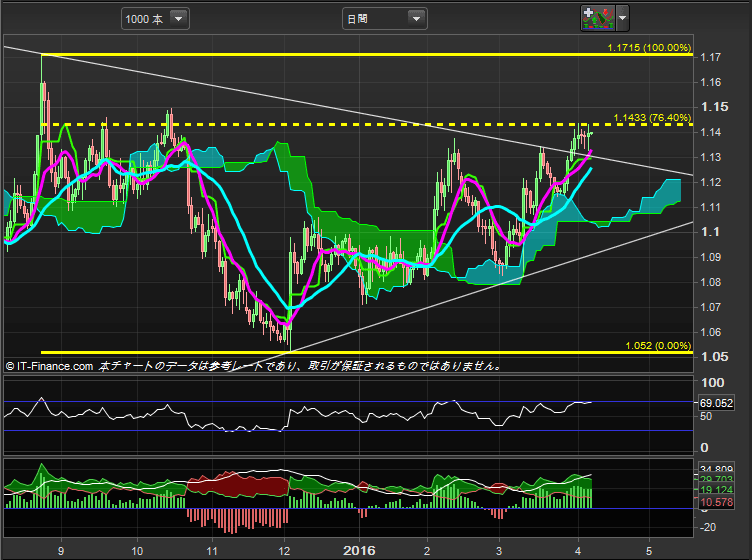Click the 1.05 price axis label

tap(715, 357)
